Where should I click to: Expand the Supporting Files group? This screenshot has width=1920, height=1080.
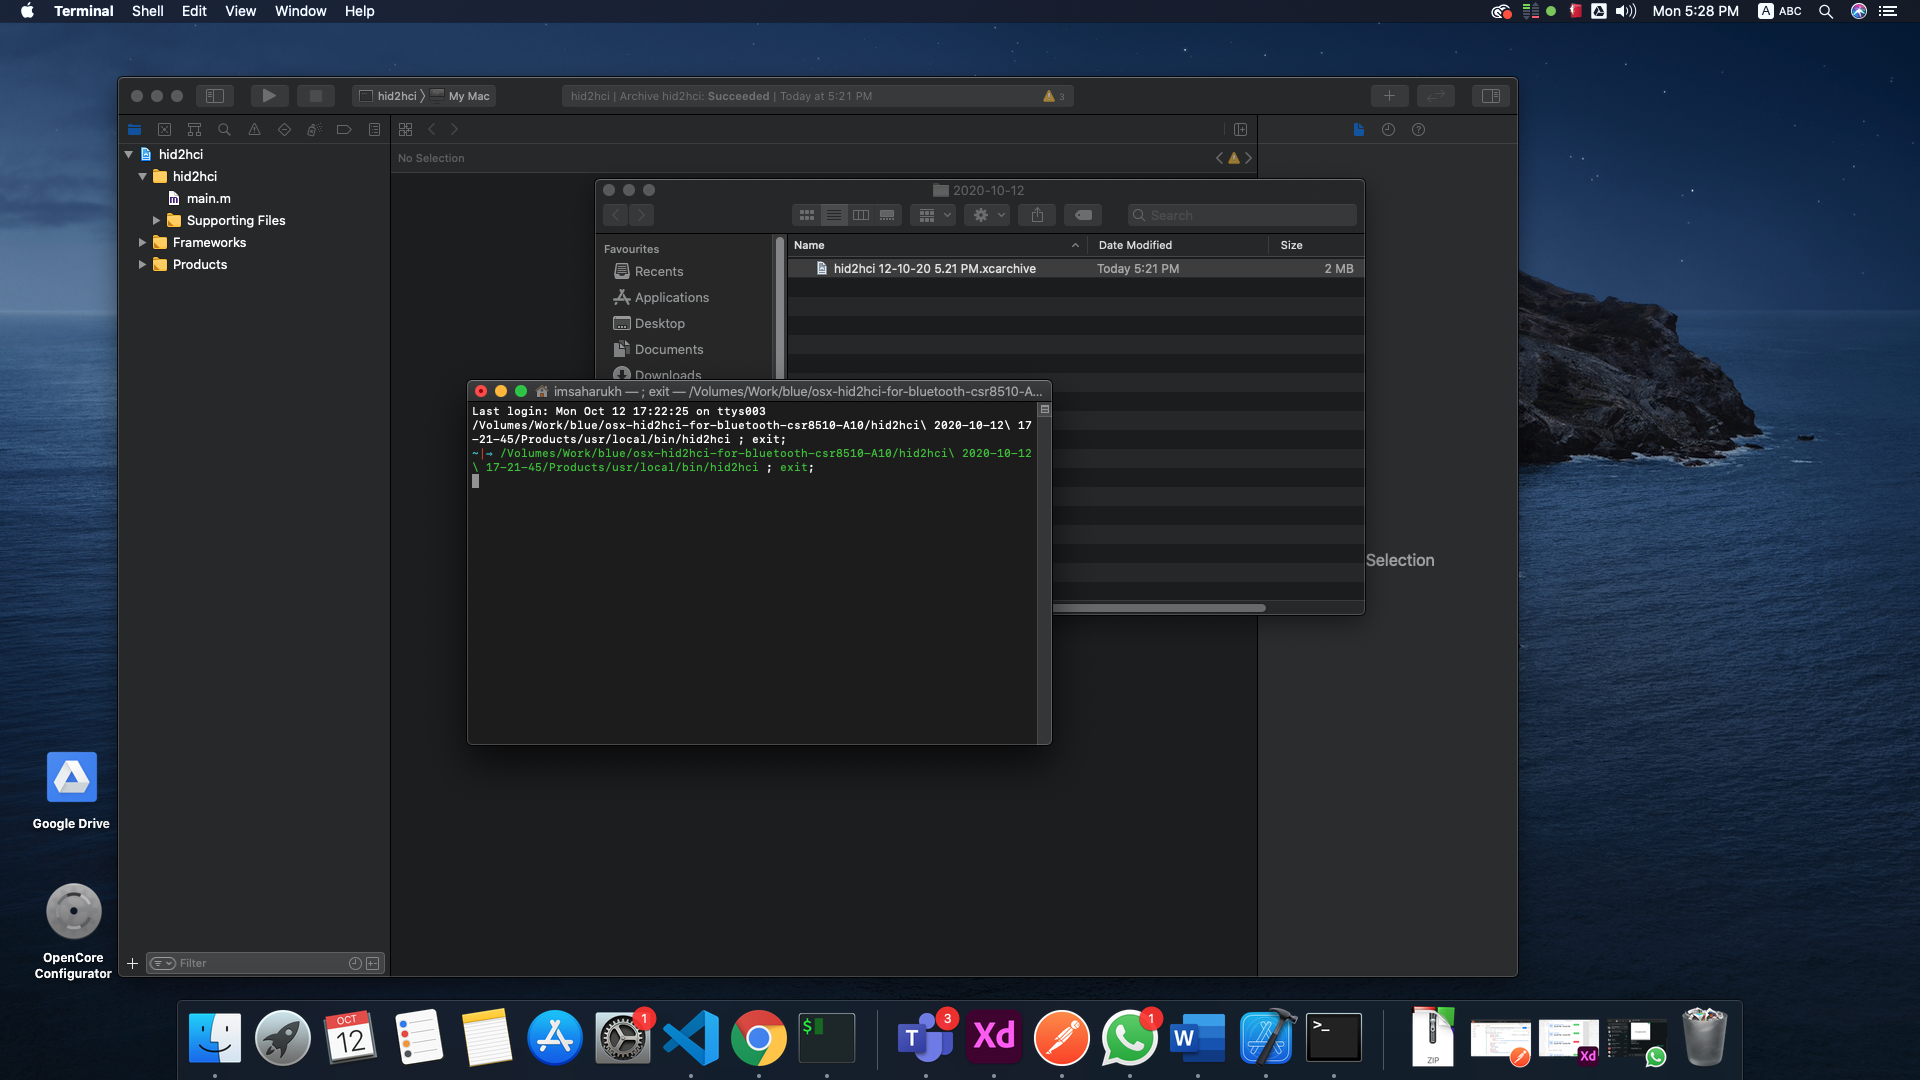(x=157, y=220)
